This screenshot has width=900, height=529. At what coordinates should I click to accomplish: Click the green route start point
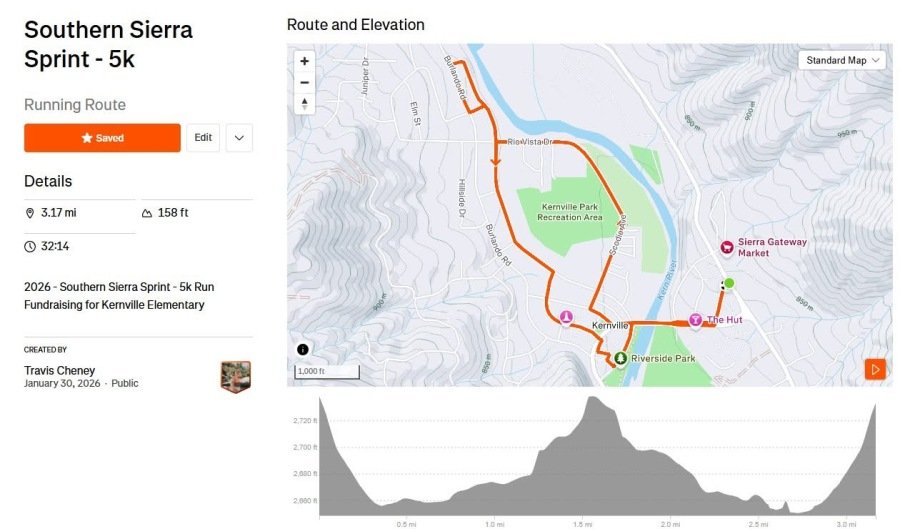[729, 284]
